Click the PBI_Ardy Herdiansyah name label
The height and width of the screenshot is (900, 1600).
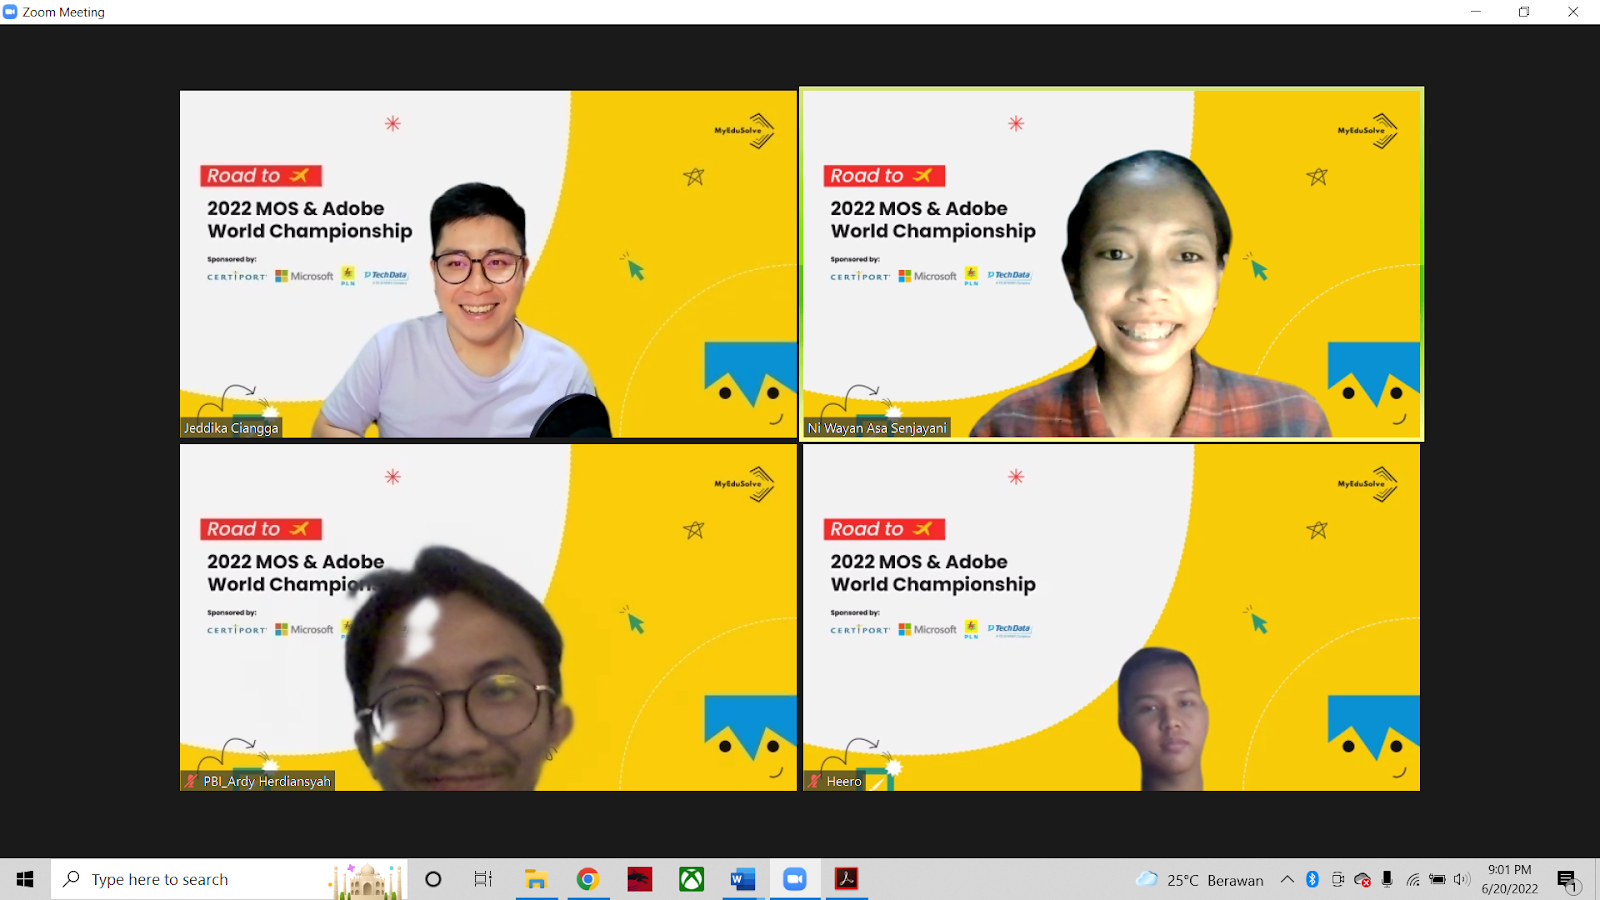267,781
